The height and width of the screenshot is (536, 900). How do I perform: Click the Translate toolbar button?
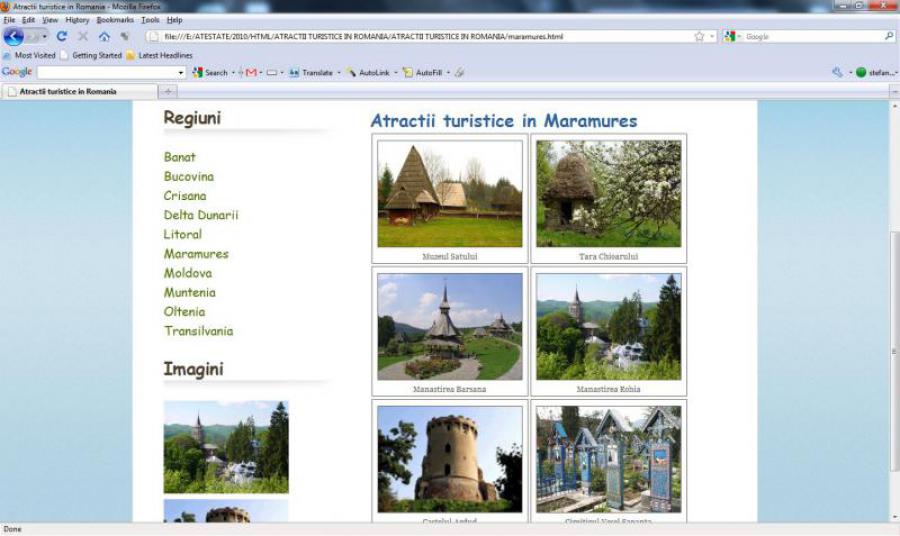click(x=311, y=72)
